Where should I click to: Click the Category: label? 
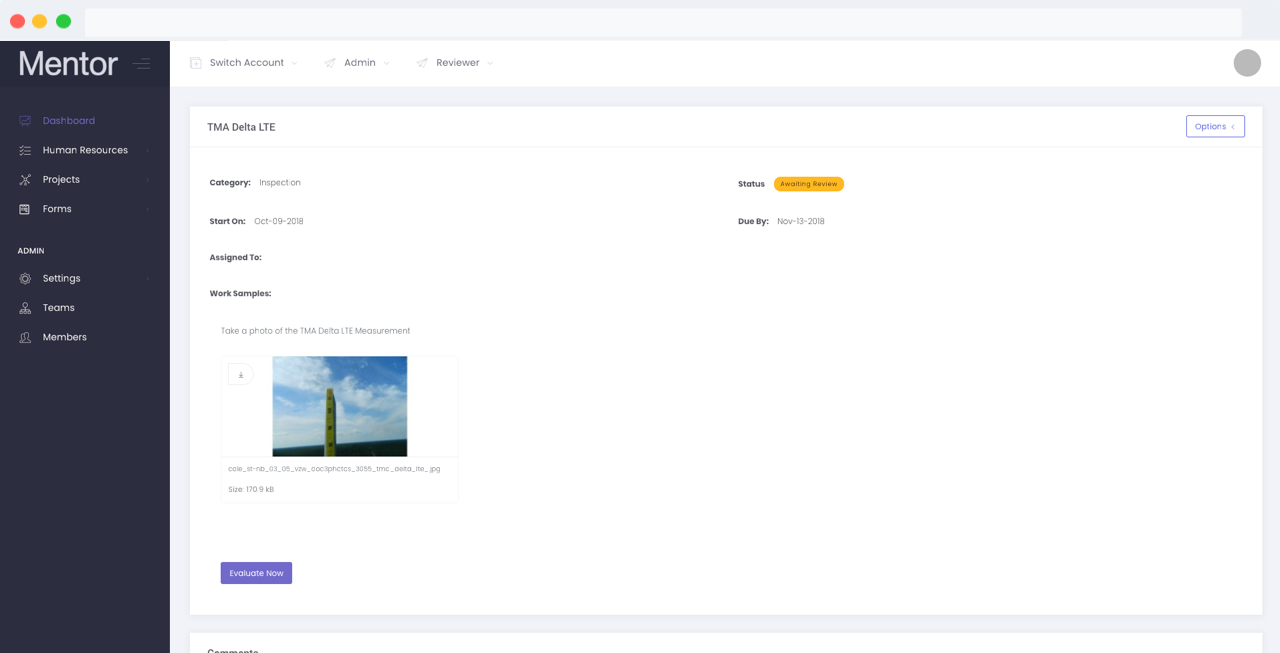tap(230, 183)
